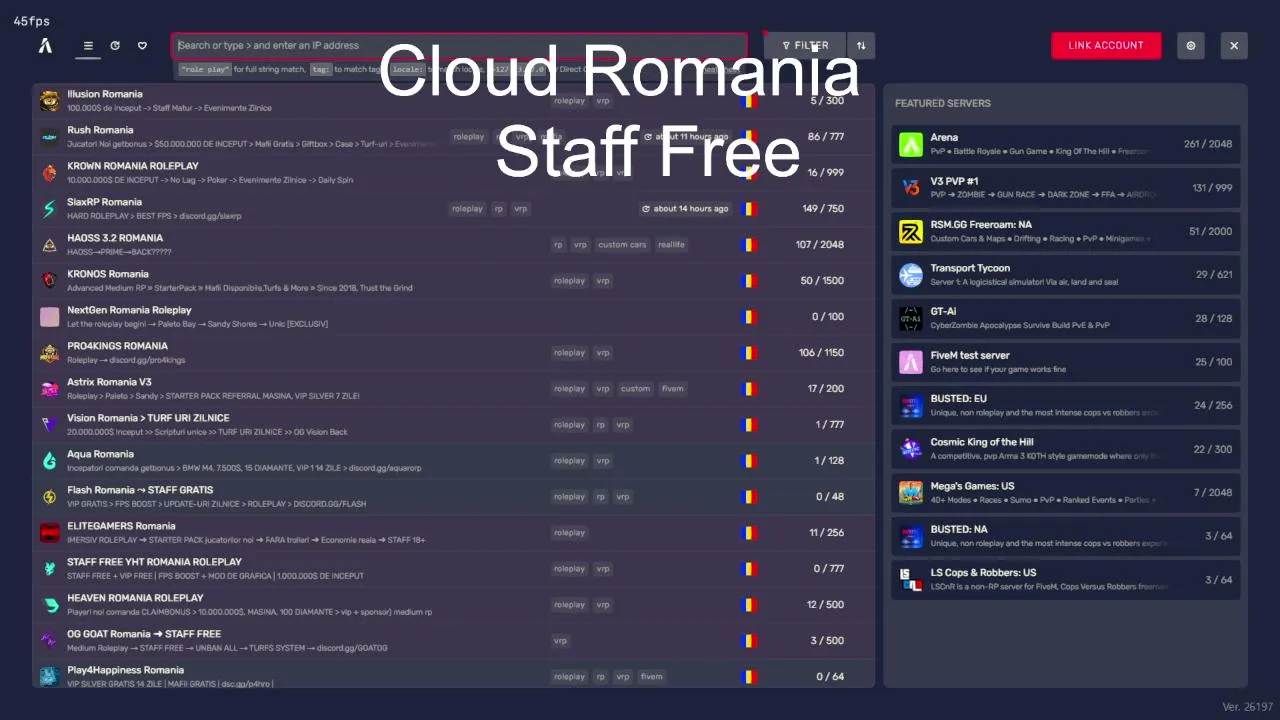
Task: Focus the server search input field
Action: click(460, 45)
